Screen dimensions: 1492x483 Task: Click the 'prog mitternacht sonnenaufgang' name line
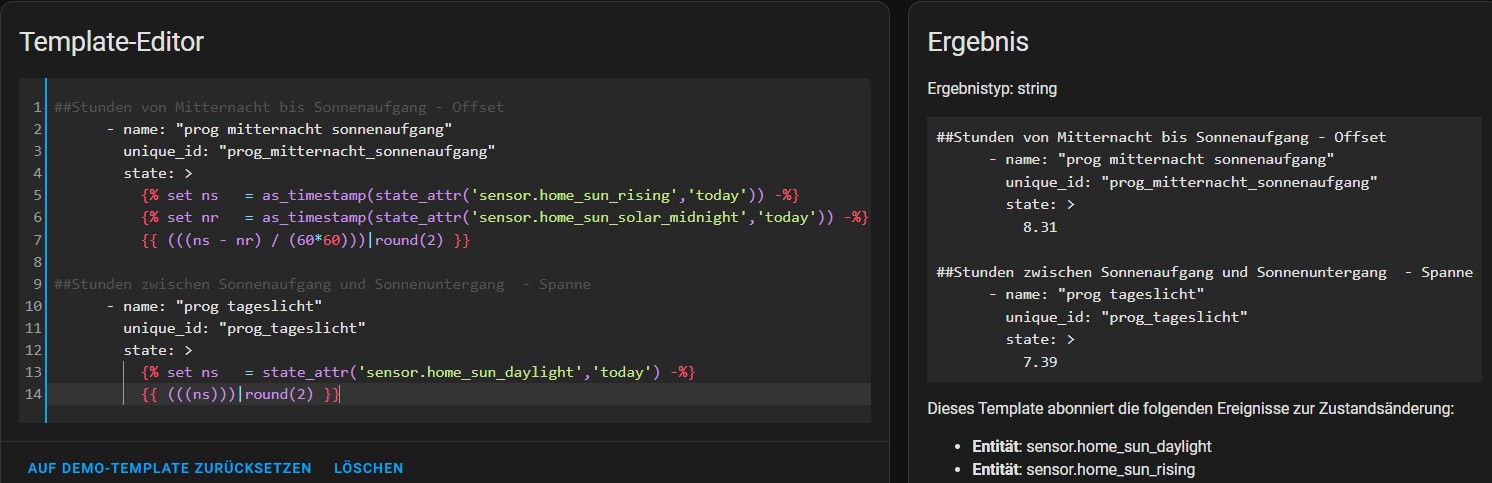pos(287,129)
